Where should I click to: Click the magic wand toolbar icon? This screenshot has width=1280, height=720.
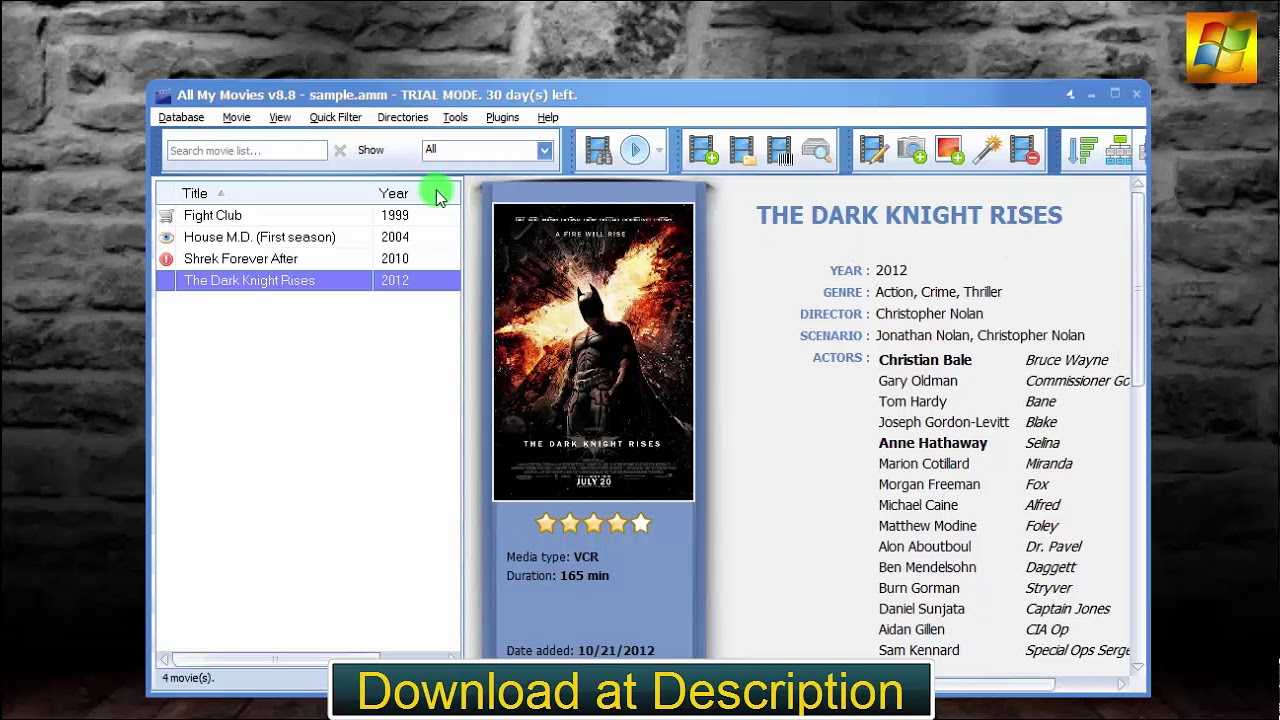tap(986, 150)
